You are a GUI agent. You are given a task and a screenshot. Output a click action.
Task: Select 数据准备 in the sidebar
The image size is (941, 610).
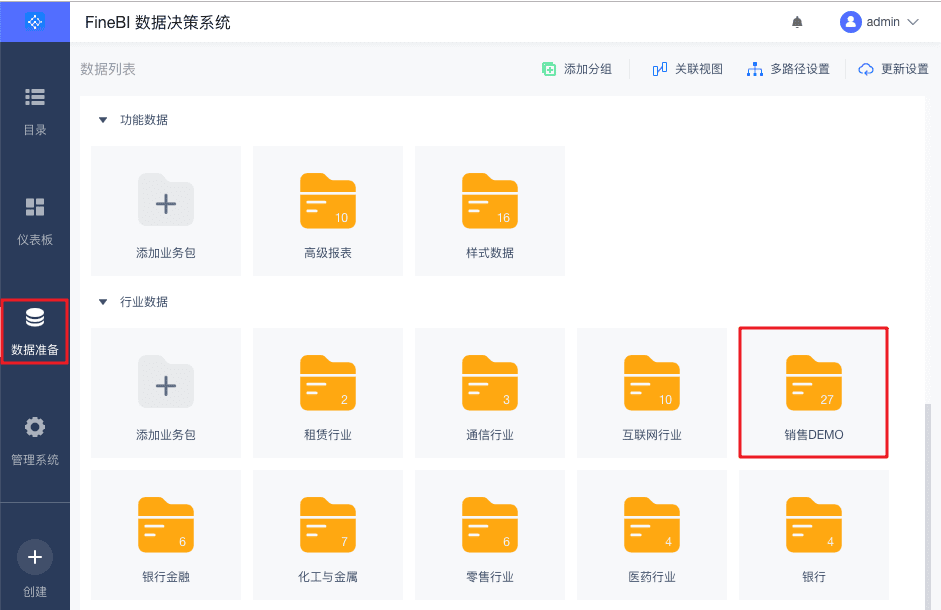[35, 331]
